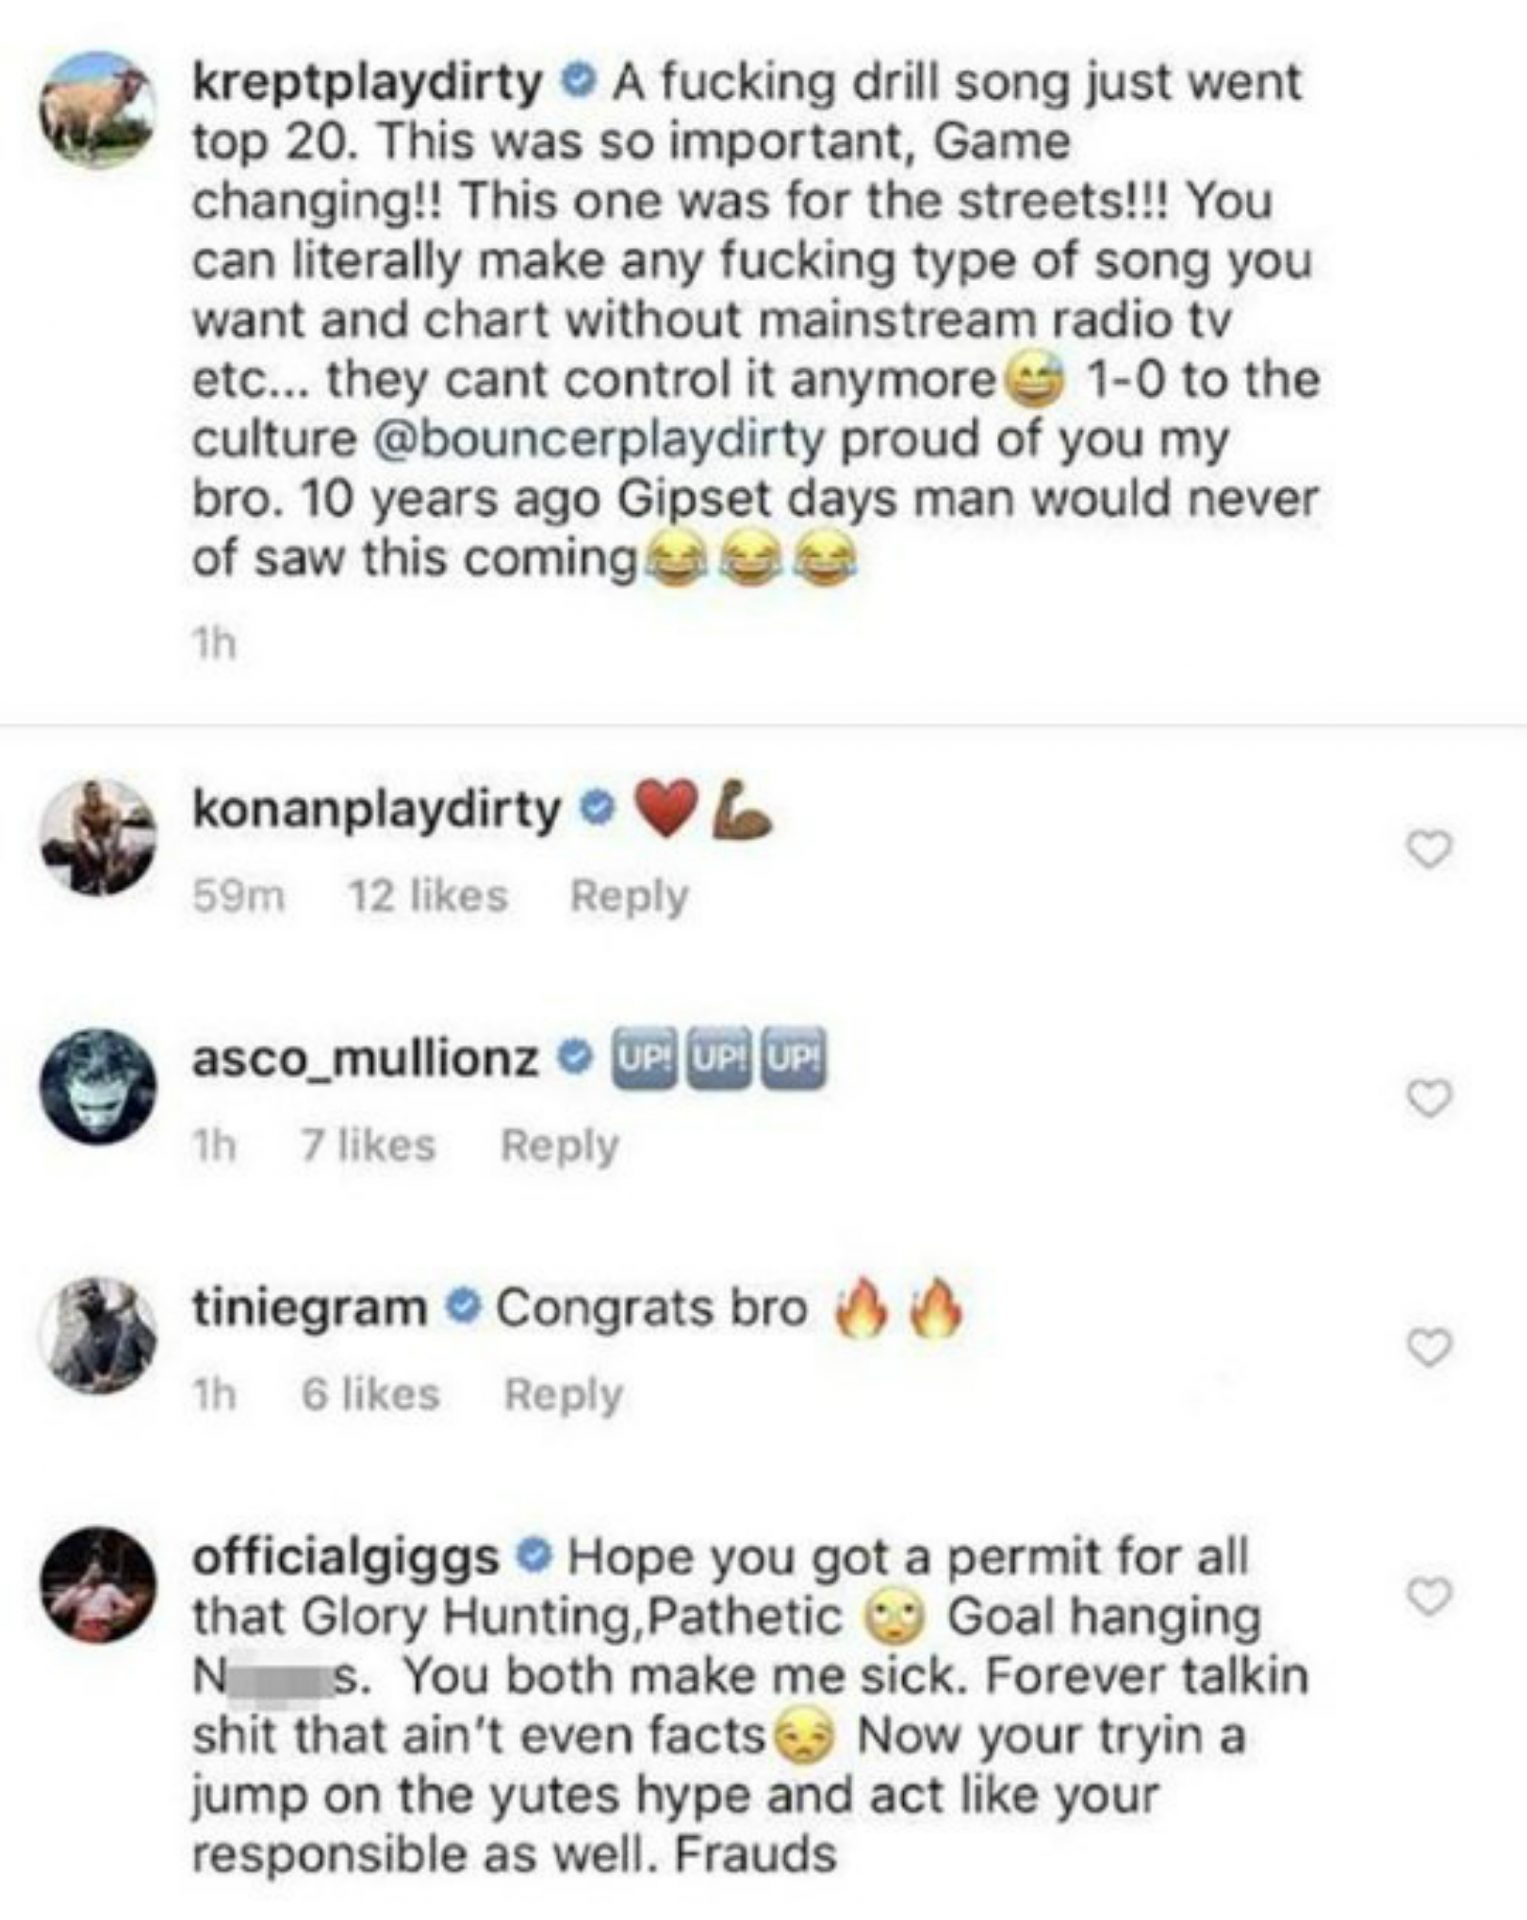Visit the officialgiggs username link
1527x1920 pixels.
point(345,1557)
